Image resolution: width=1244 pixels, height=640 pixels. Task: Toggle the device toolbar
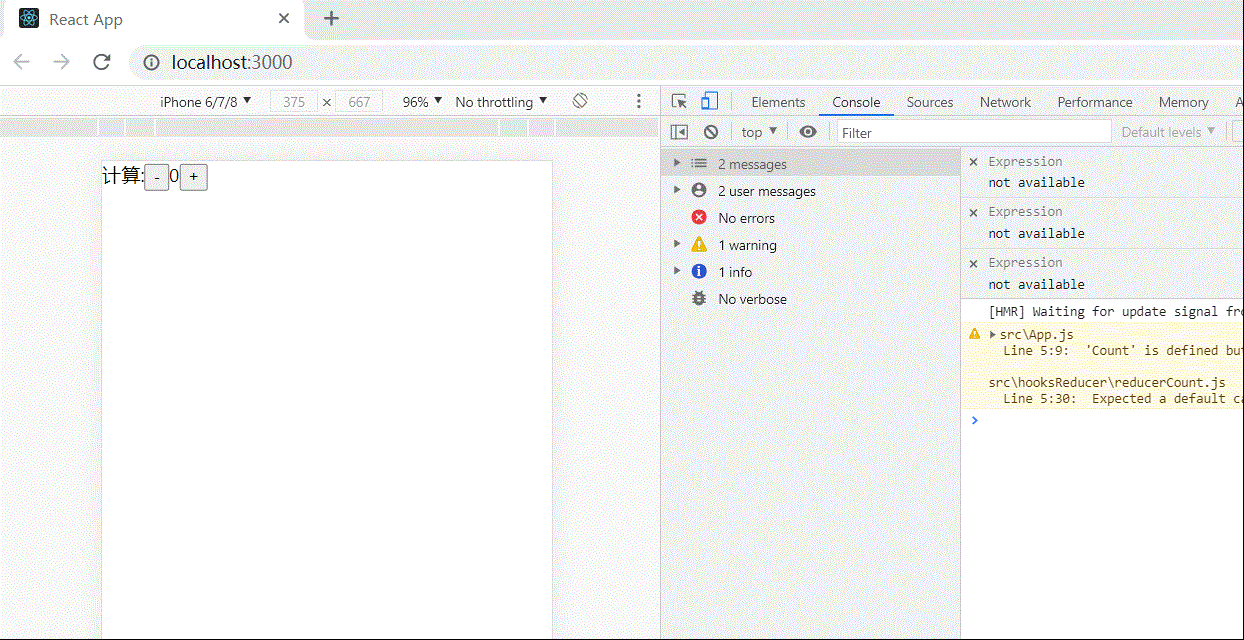[709, 101]
